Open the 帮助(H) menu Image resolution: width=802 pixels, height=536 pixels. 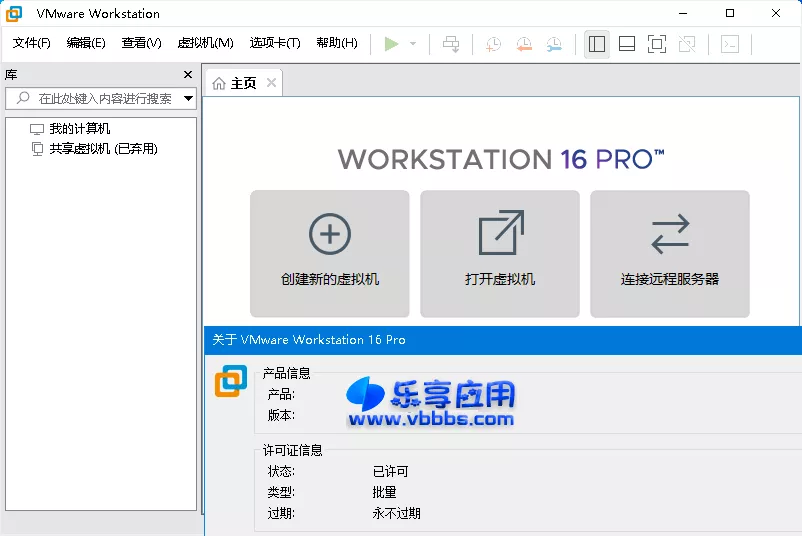coord(337,43)
